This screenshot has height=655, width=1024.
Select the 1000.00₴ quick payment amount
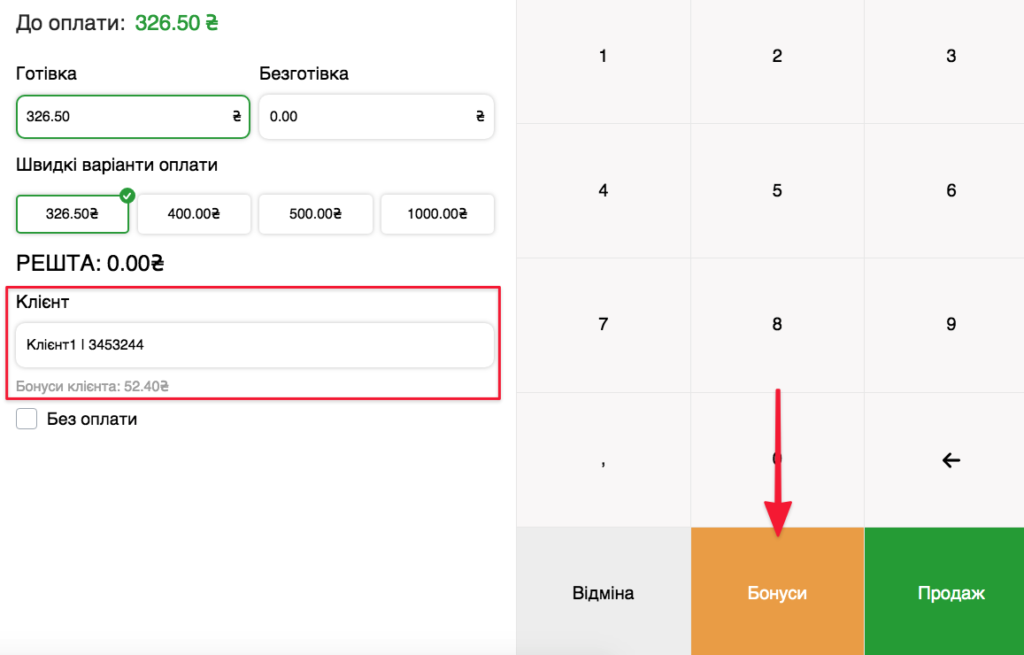click(x=437, y=214)
